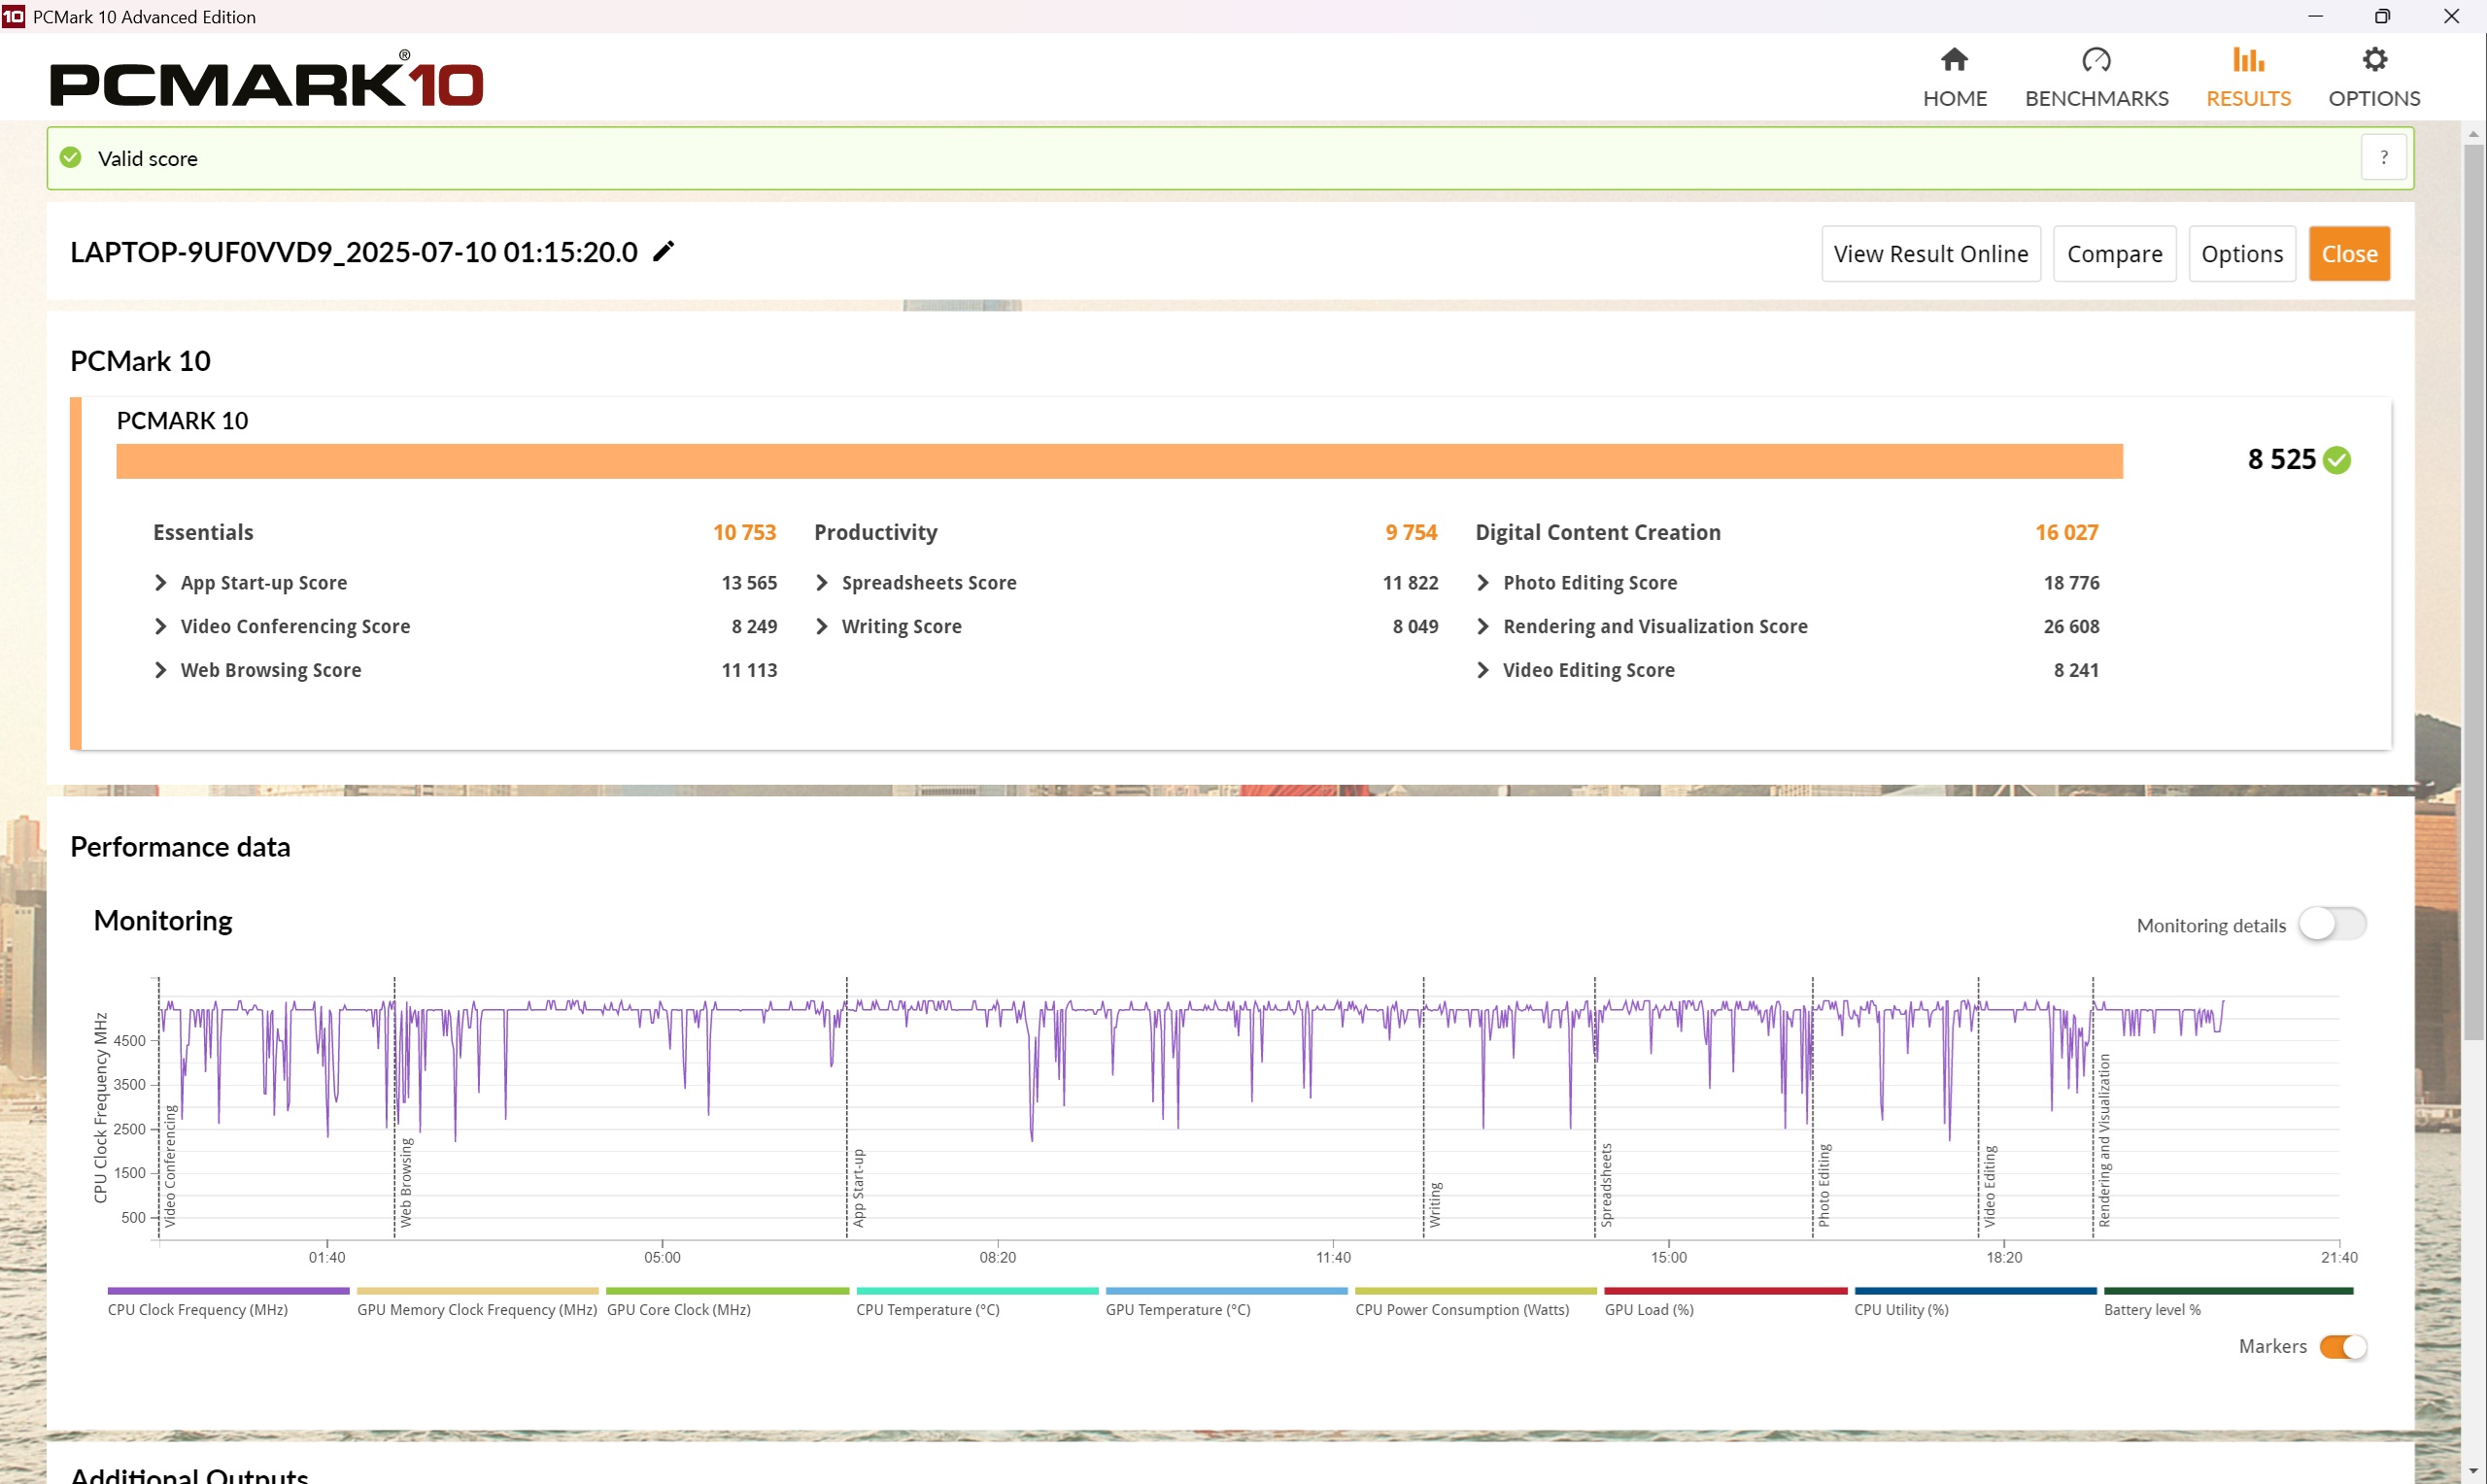Expand the Photo Editing Score row

click(1483, 582)
